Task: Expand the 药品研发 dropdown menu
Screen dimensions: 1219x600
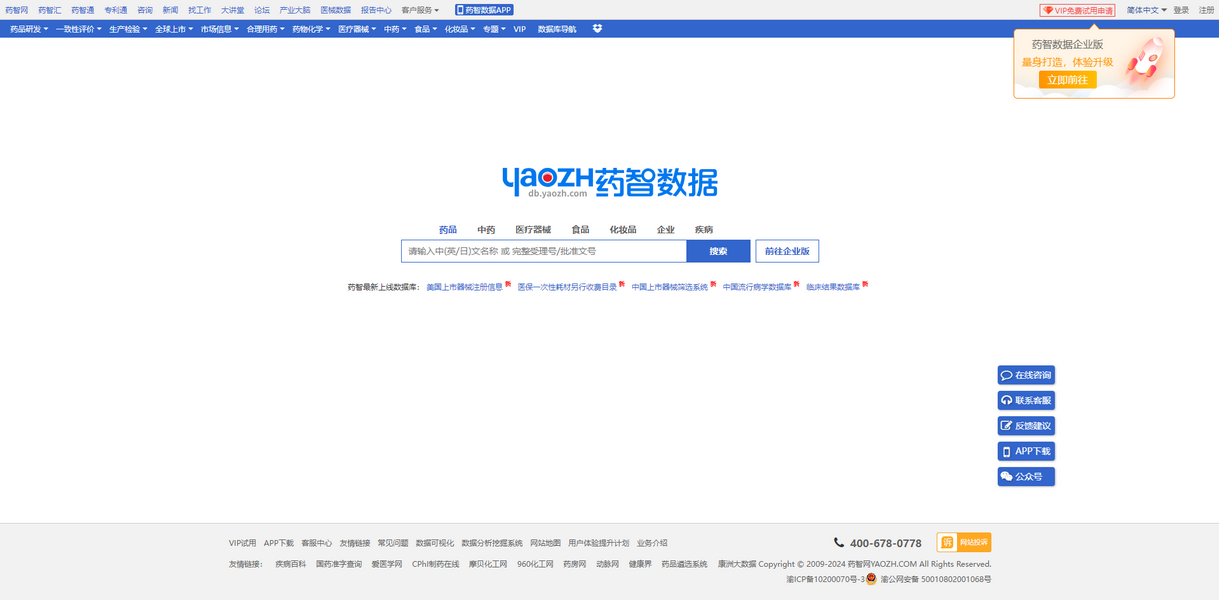Action: pos(29,29)
